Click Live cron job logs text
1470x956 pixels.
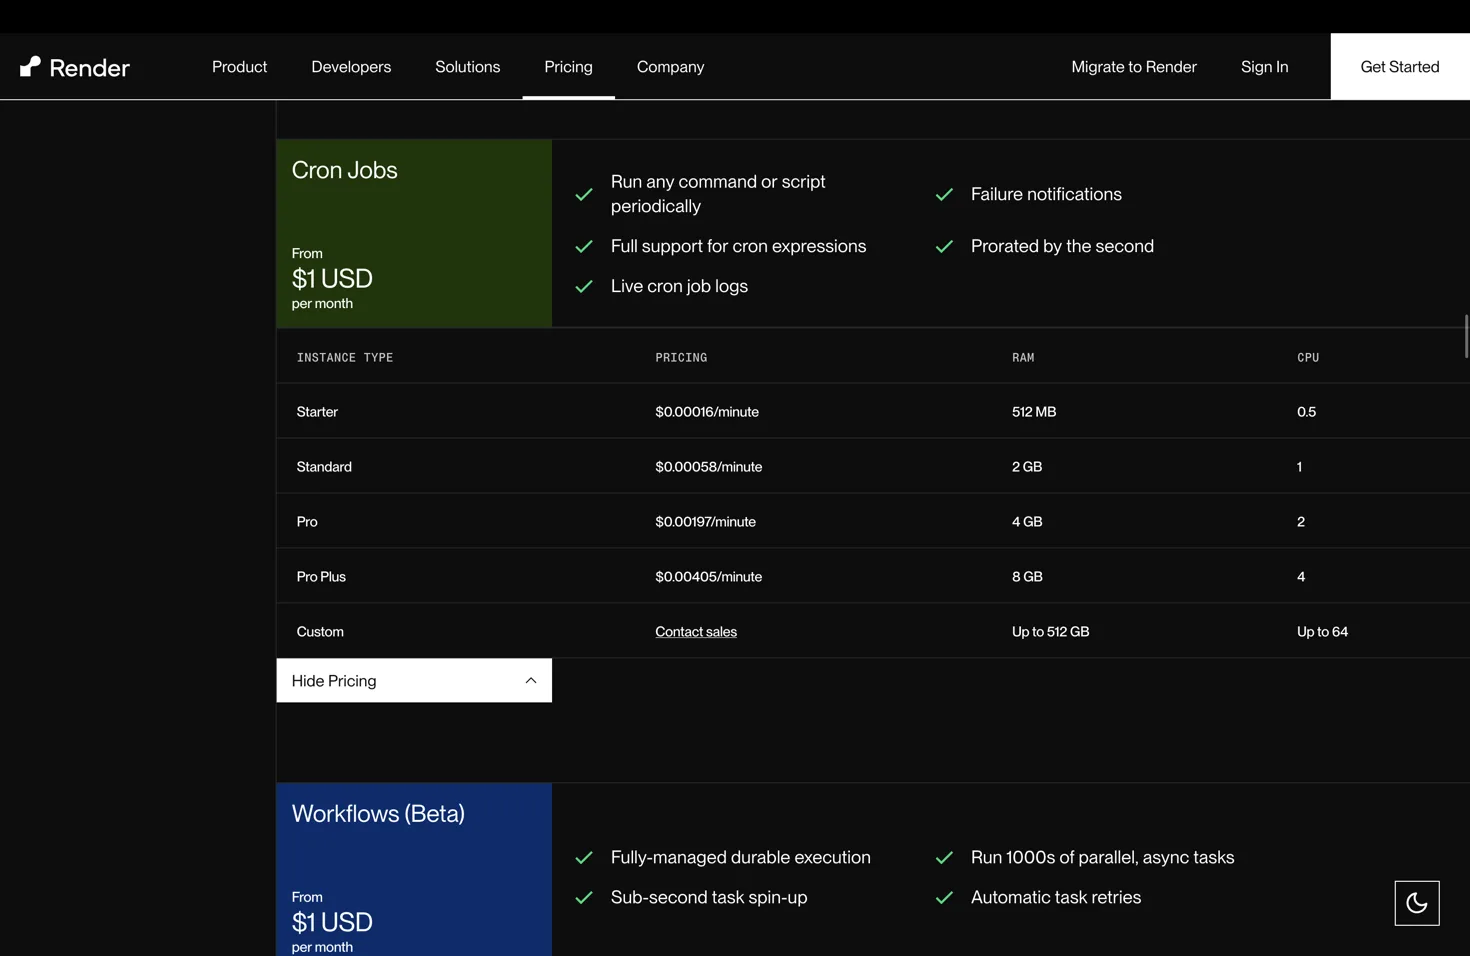click(x=679, y=286)
